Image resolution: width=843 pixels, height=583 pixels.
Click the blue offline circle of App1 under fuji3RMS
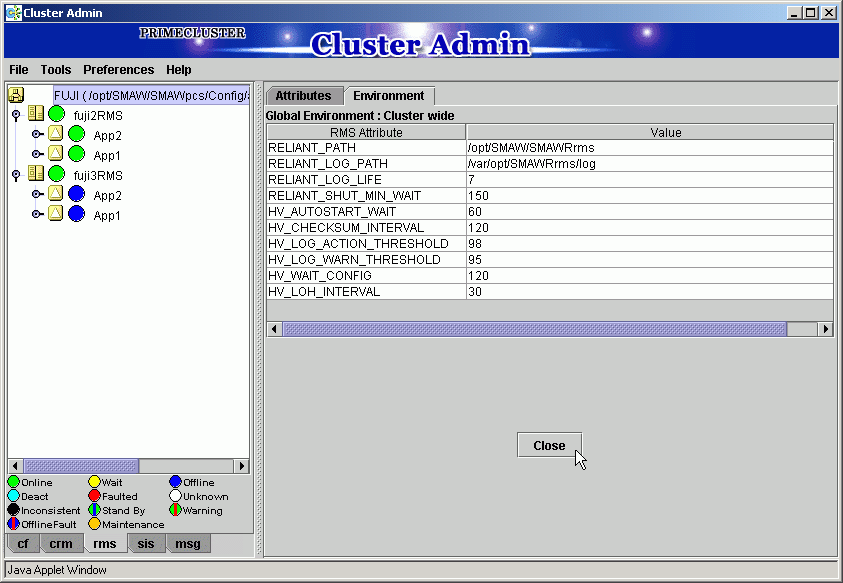click(77, 214)
